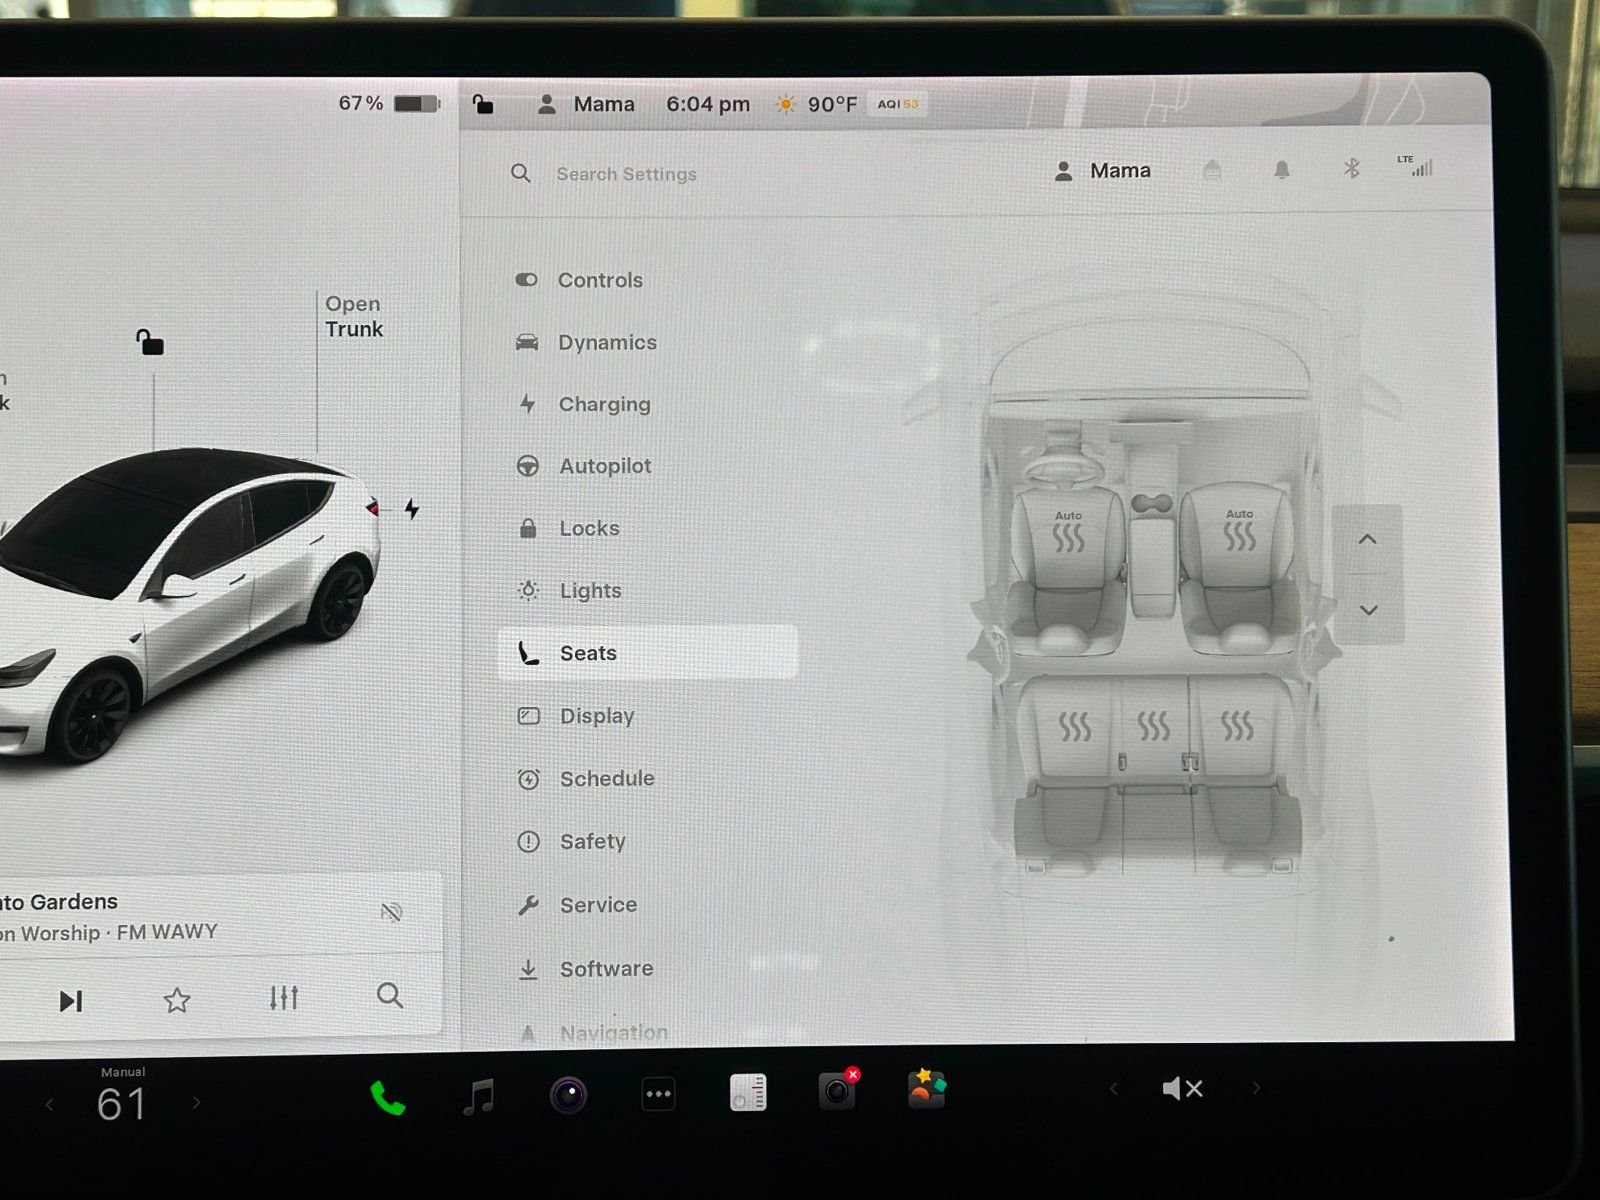Open the phone app in the dock
This screenshot has height=1200, width=1600.
(x=387, y=1097)
